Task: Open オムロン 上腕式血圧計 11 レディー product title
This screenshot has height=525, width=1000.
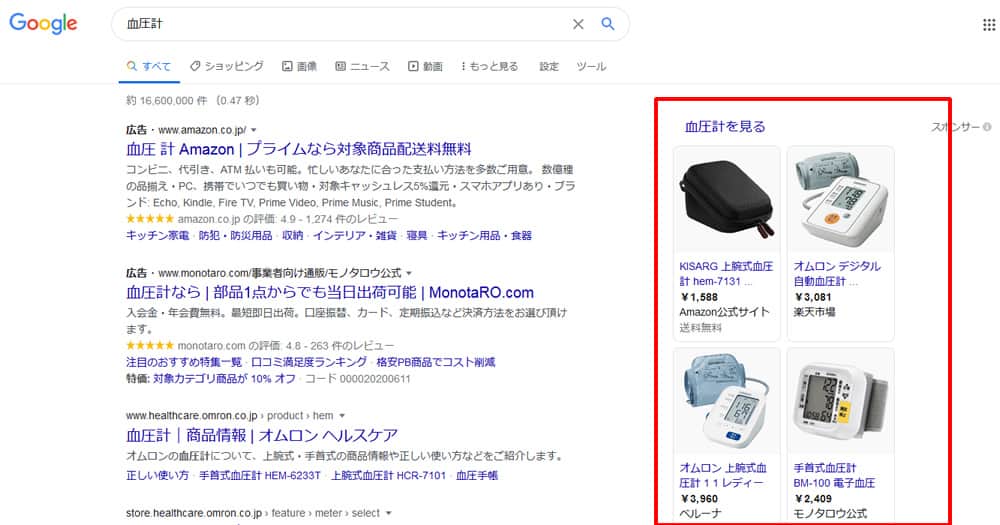Action: coord(723,475)
